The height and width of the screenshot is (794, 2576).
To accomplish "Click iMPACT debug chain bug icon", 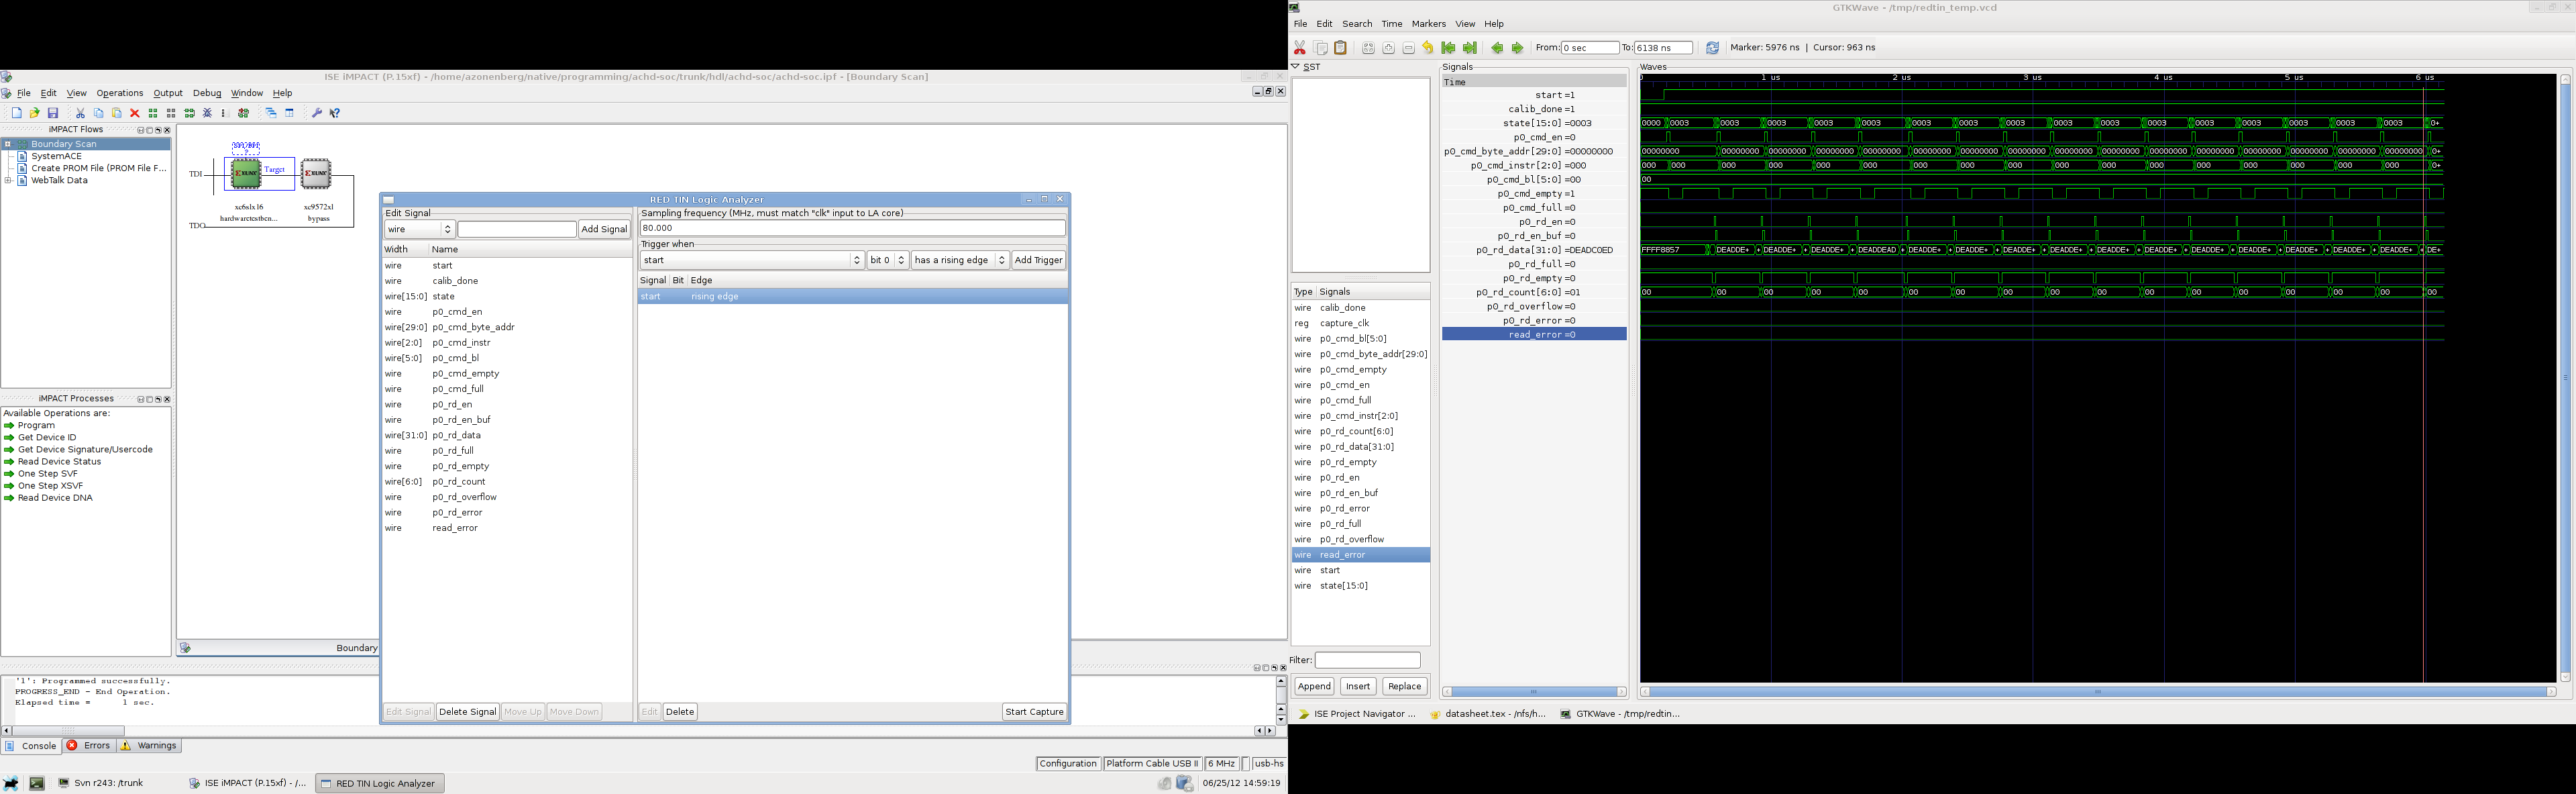I will coord(207,113).
